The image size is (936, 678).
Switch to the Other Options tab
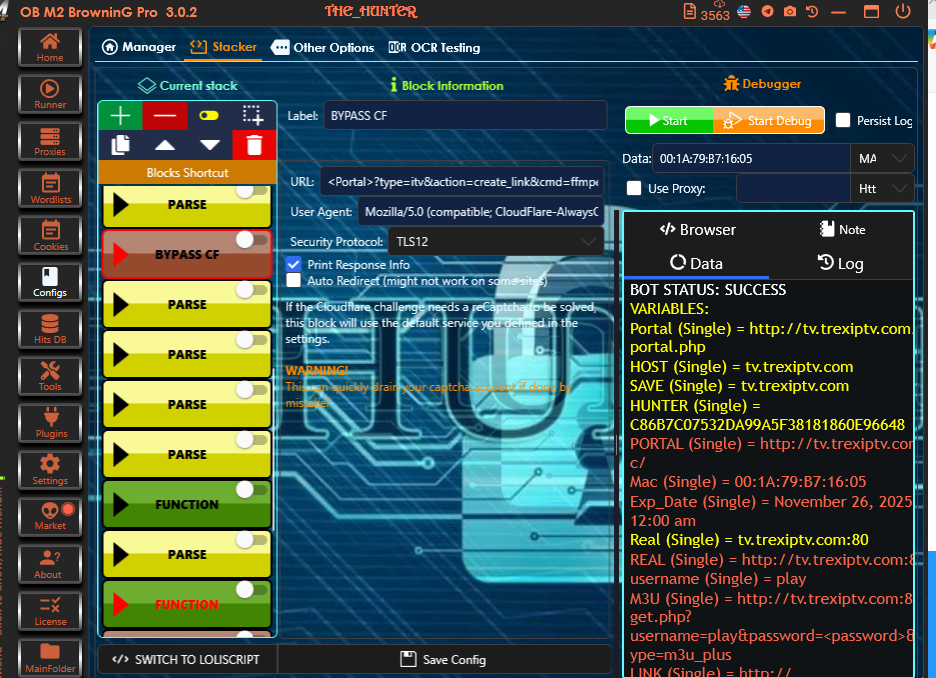tap(323, 47)
